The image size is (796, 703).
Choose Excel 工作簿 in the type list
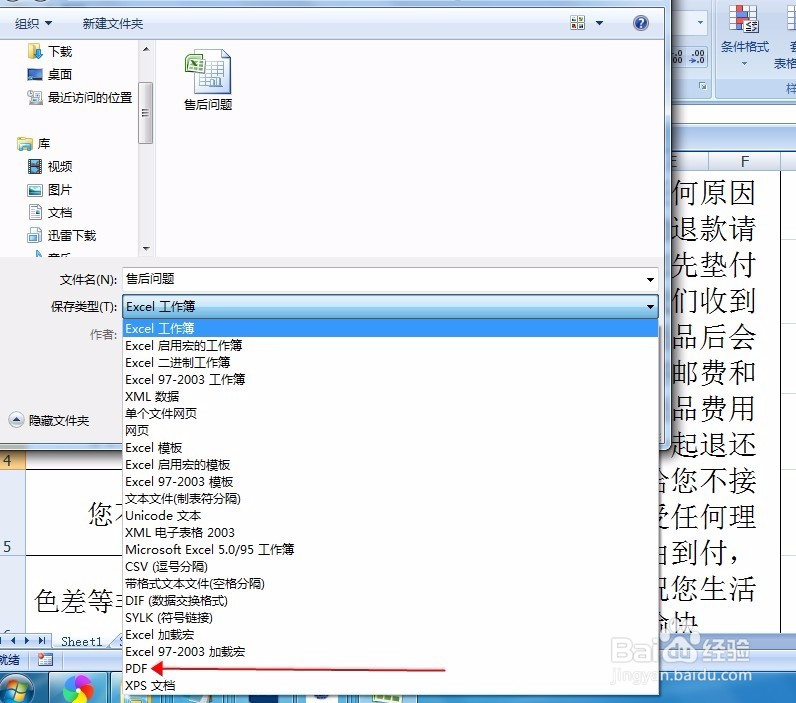tap(390, 328)
